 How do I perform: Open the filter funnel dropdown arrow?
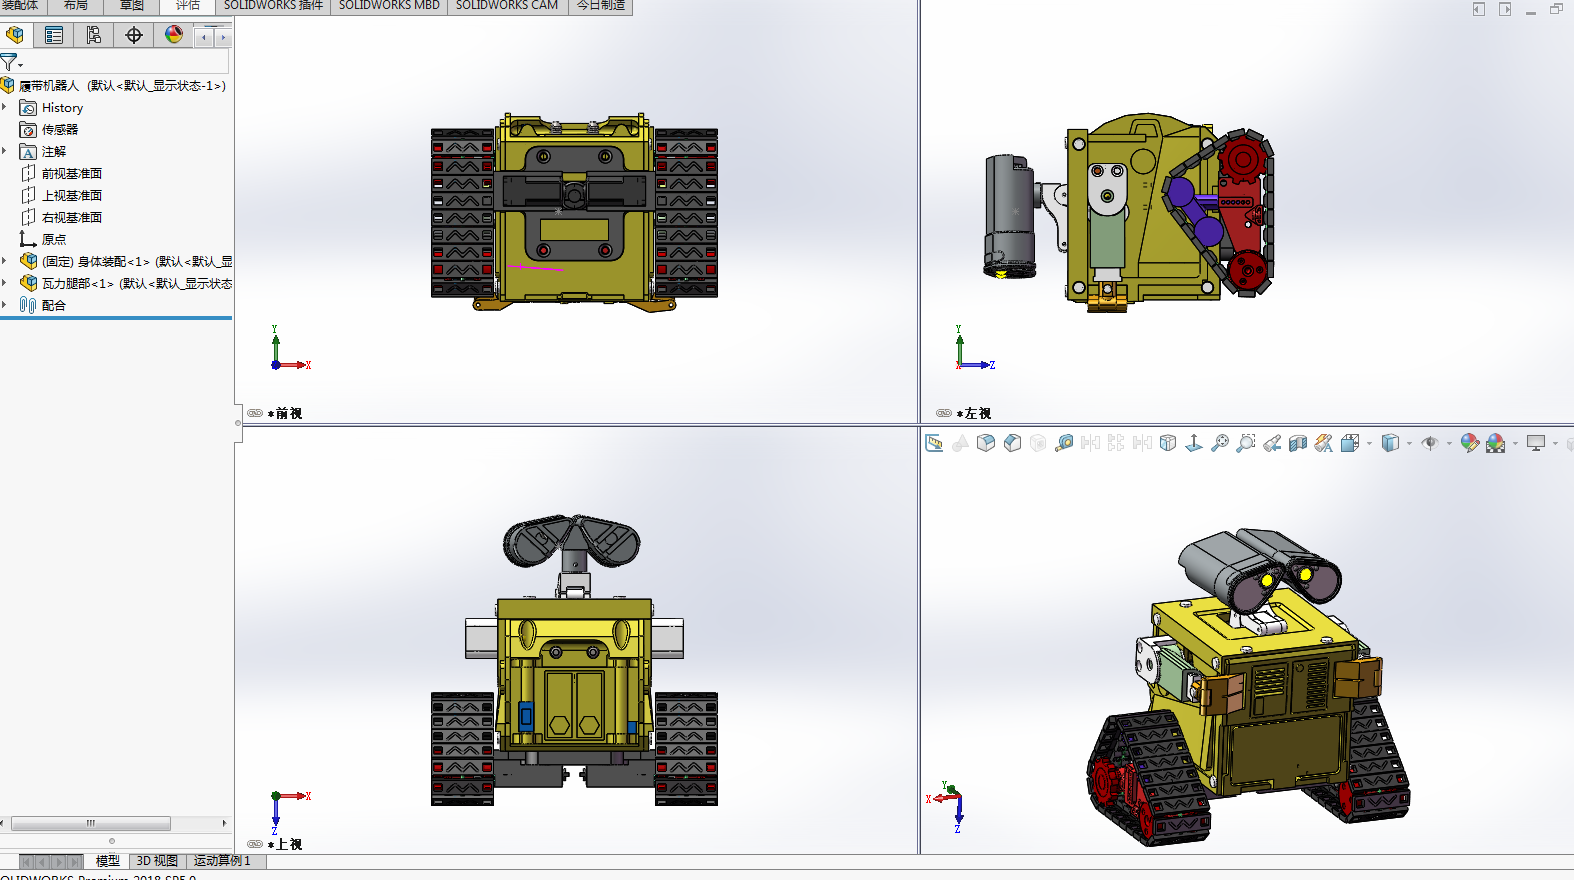coord(20,65)
